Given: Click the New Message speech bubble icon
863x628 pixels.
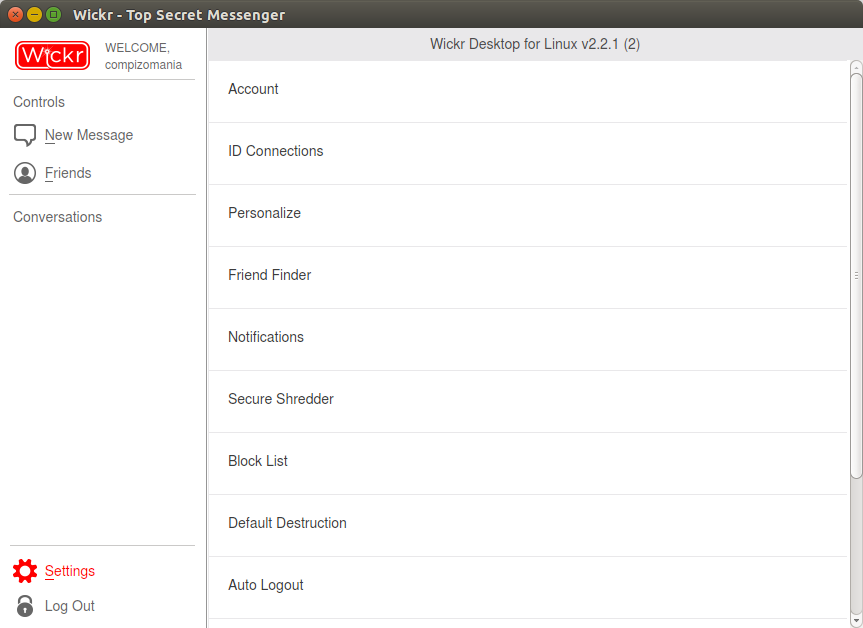Looking at the screenshot, I should coord(25,135).
